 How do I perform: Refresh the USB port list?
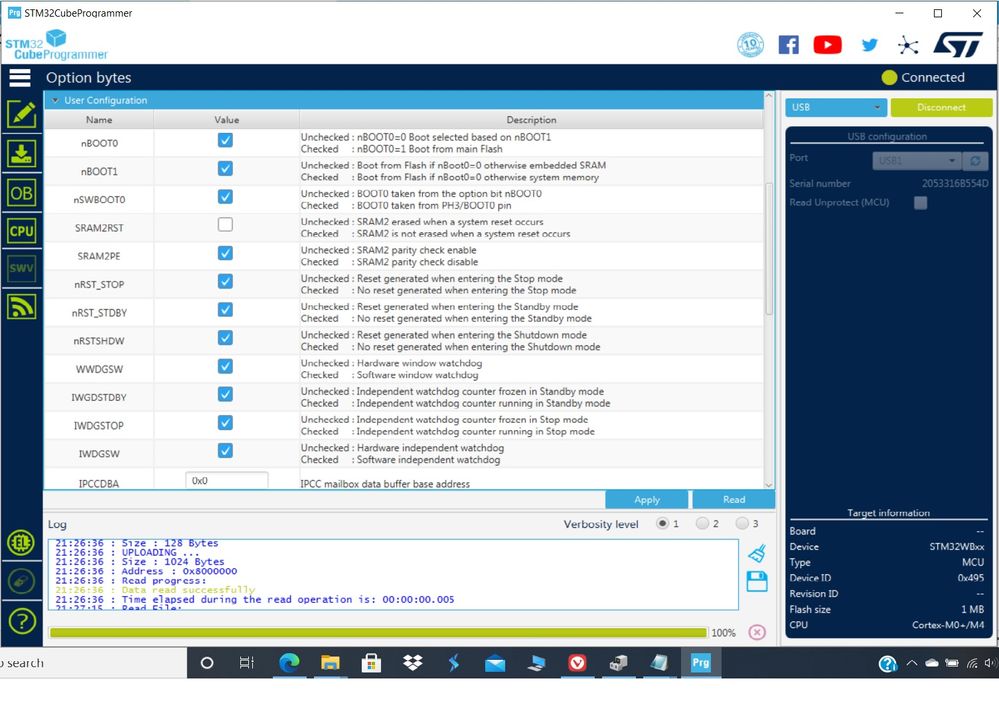tap(975, 161)
